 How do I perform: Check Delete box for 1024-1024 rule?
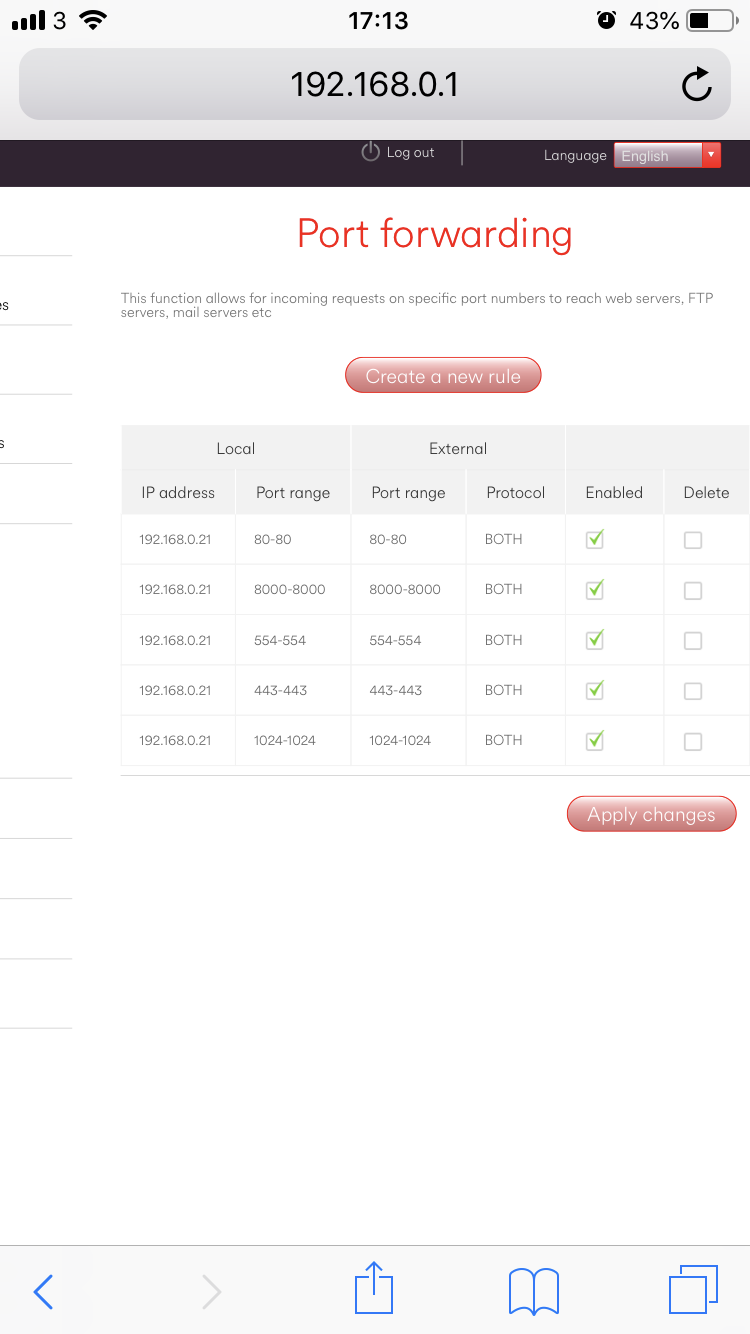[692, 741]
